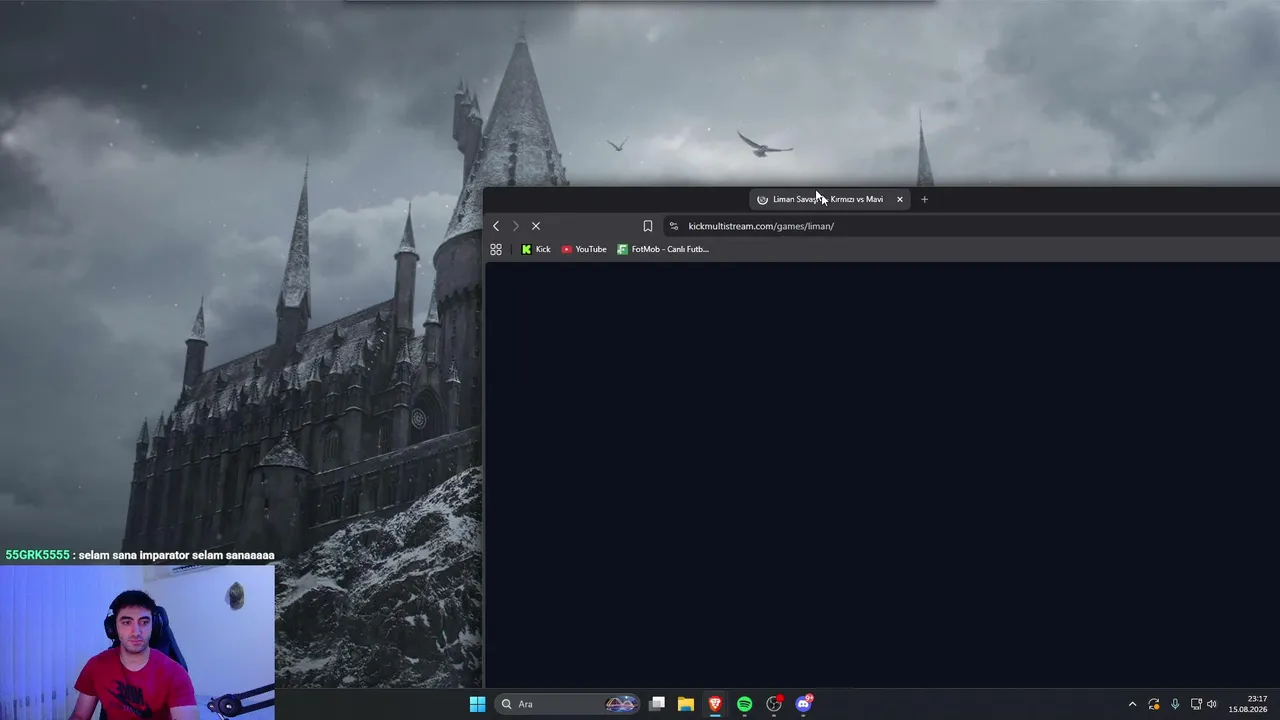Open the volume control in system tray
The width and height of the screenshot is (1280, 720).
1212,704
